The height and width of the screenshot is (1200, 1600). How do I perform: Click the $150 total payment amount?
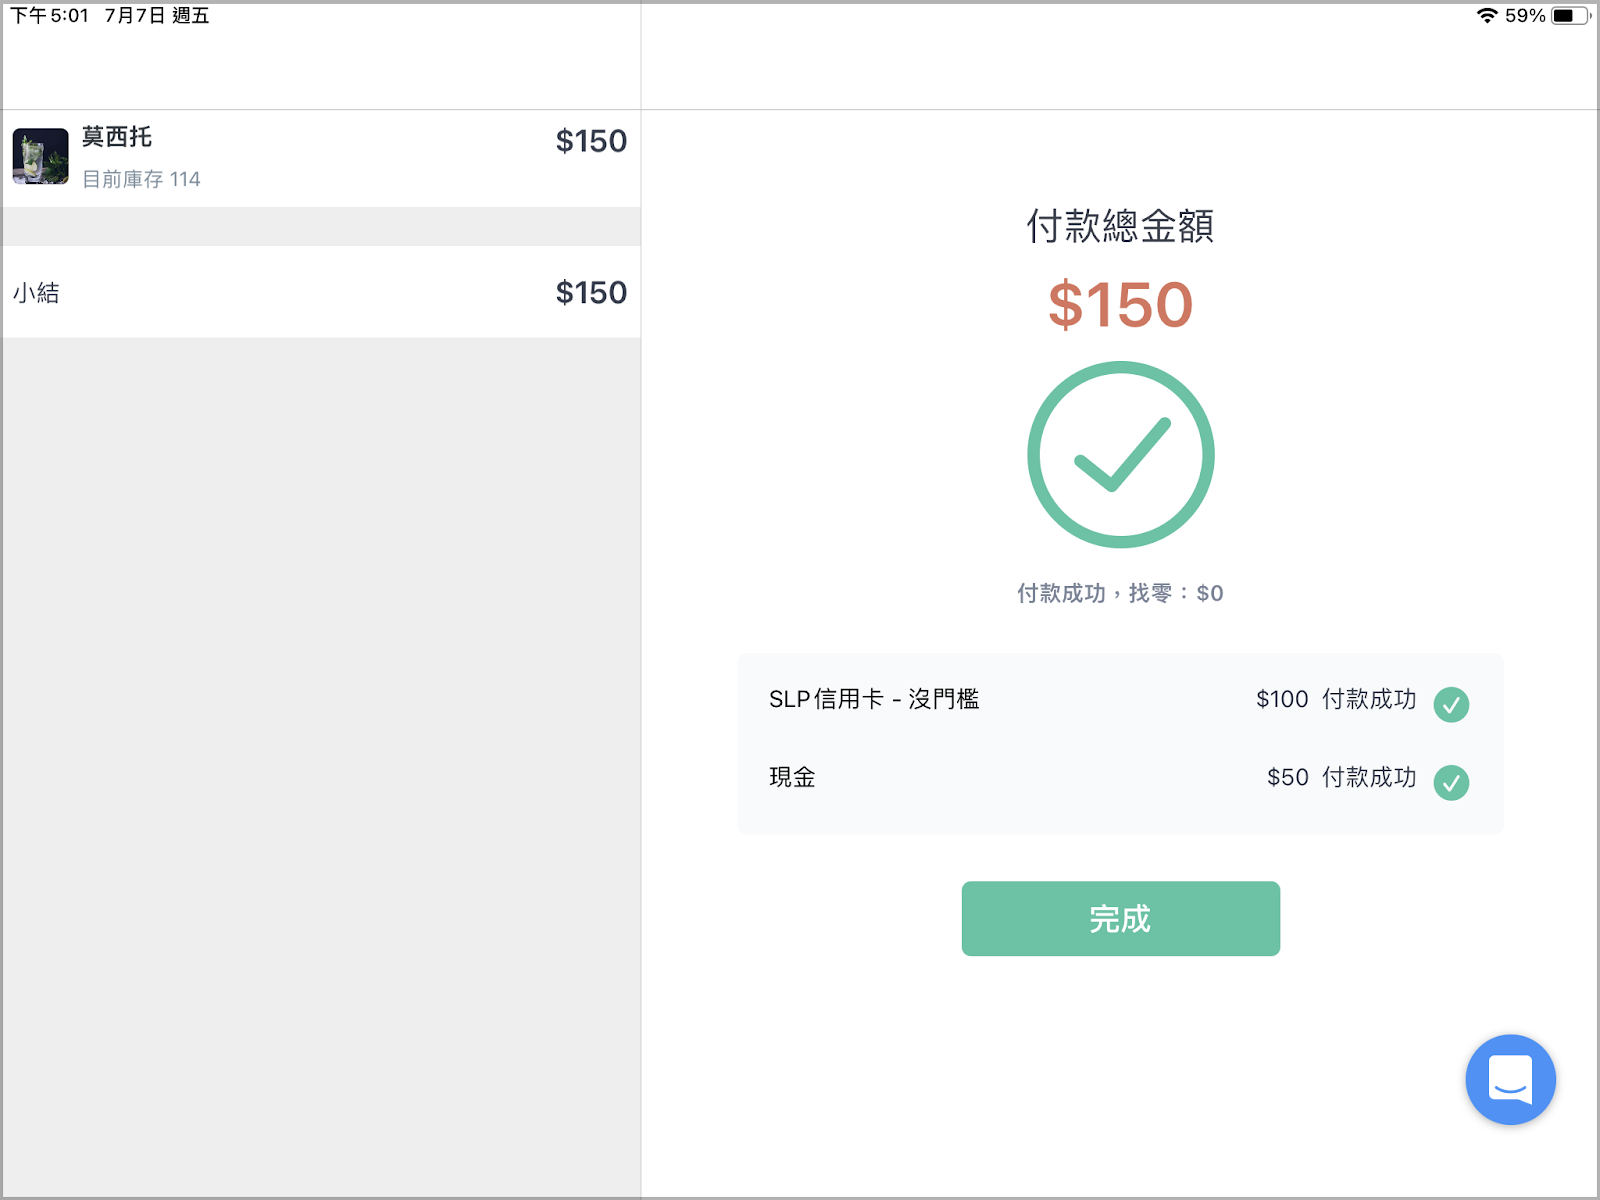tap(1121, 304)
